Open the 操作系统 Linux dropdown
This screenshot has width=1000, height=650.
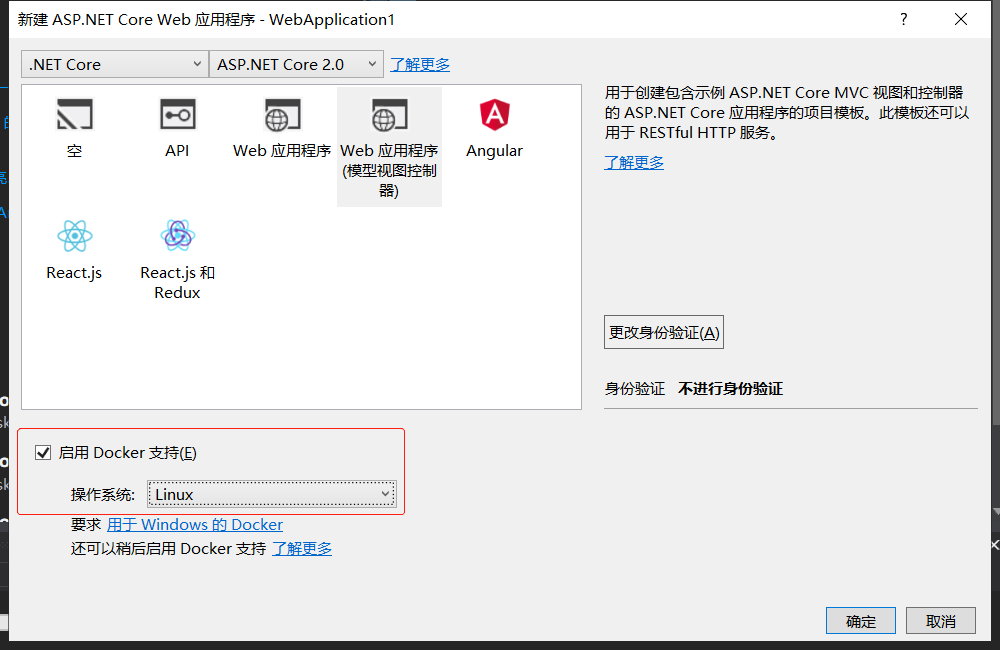(272, 494)
